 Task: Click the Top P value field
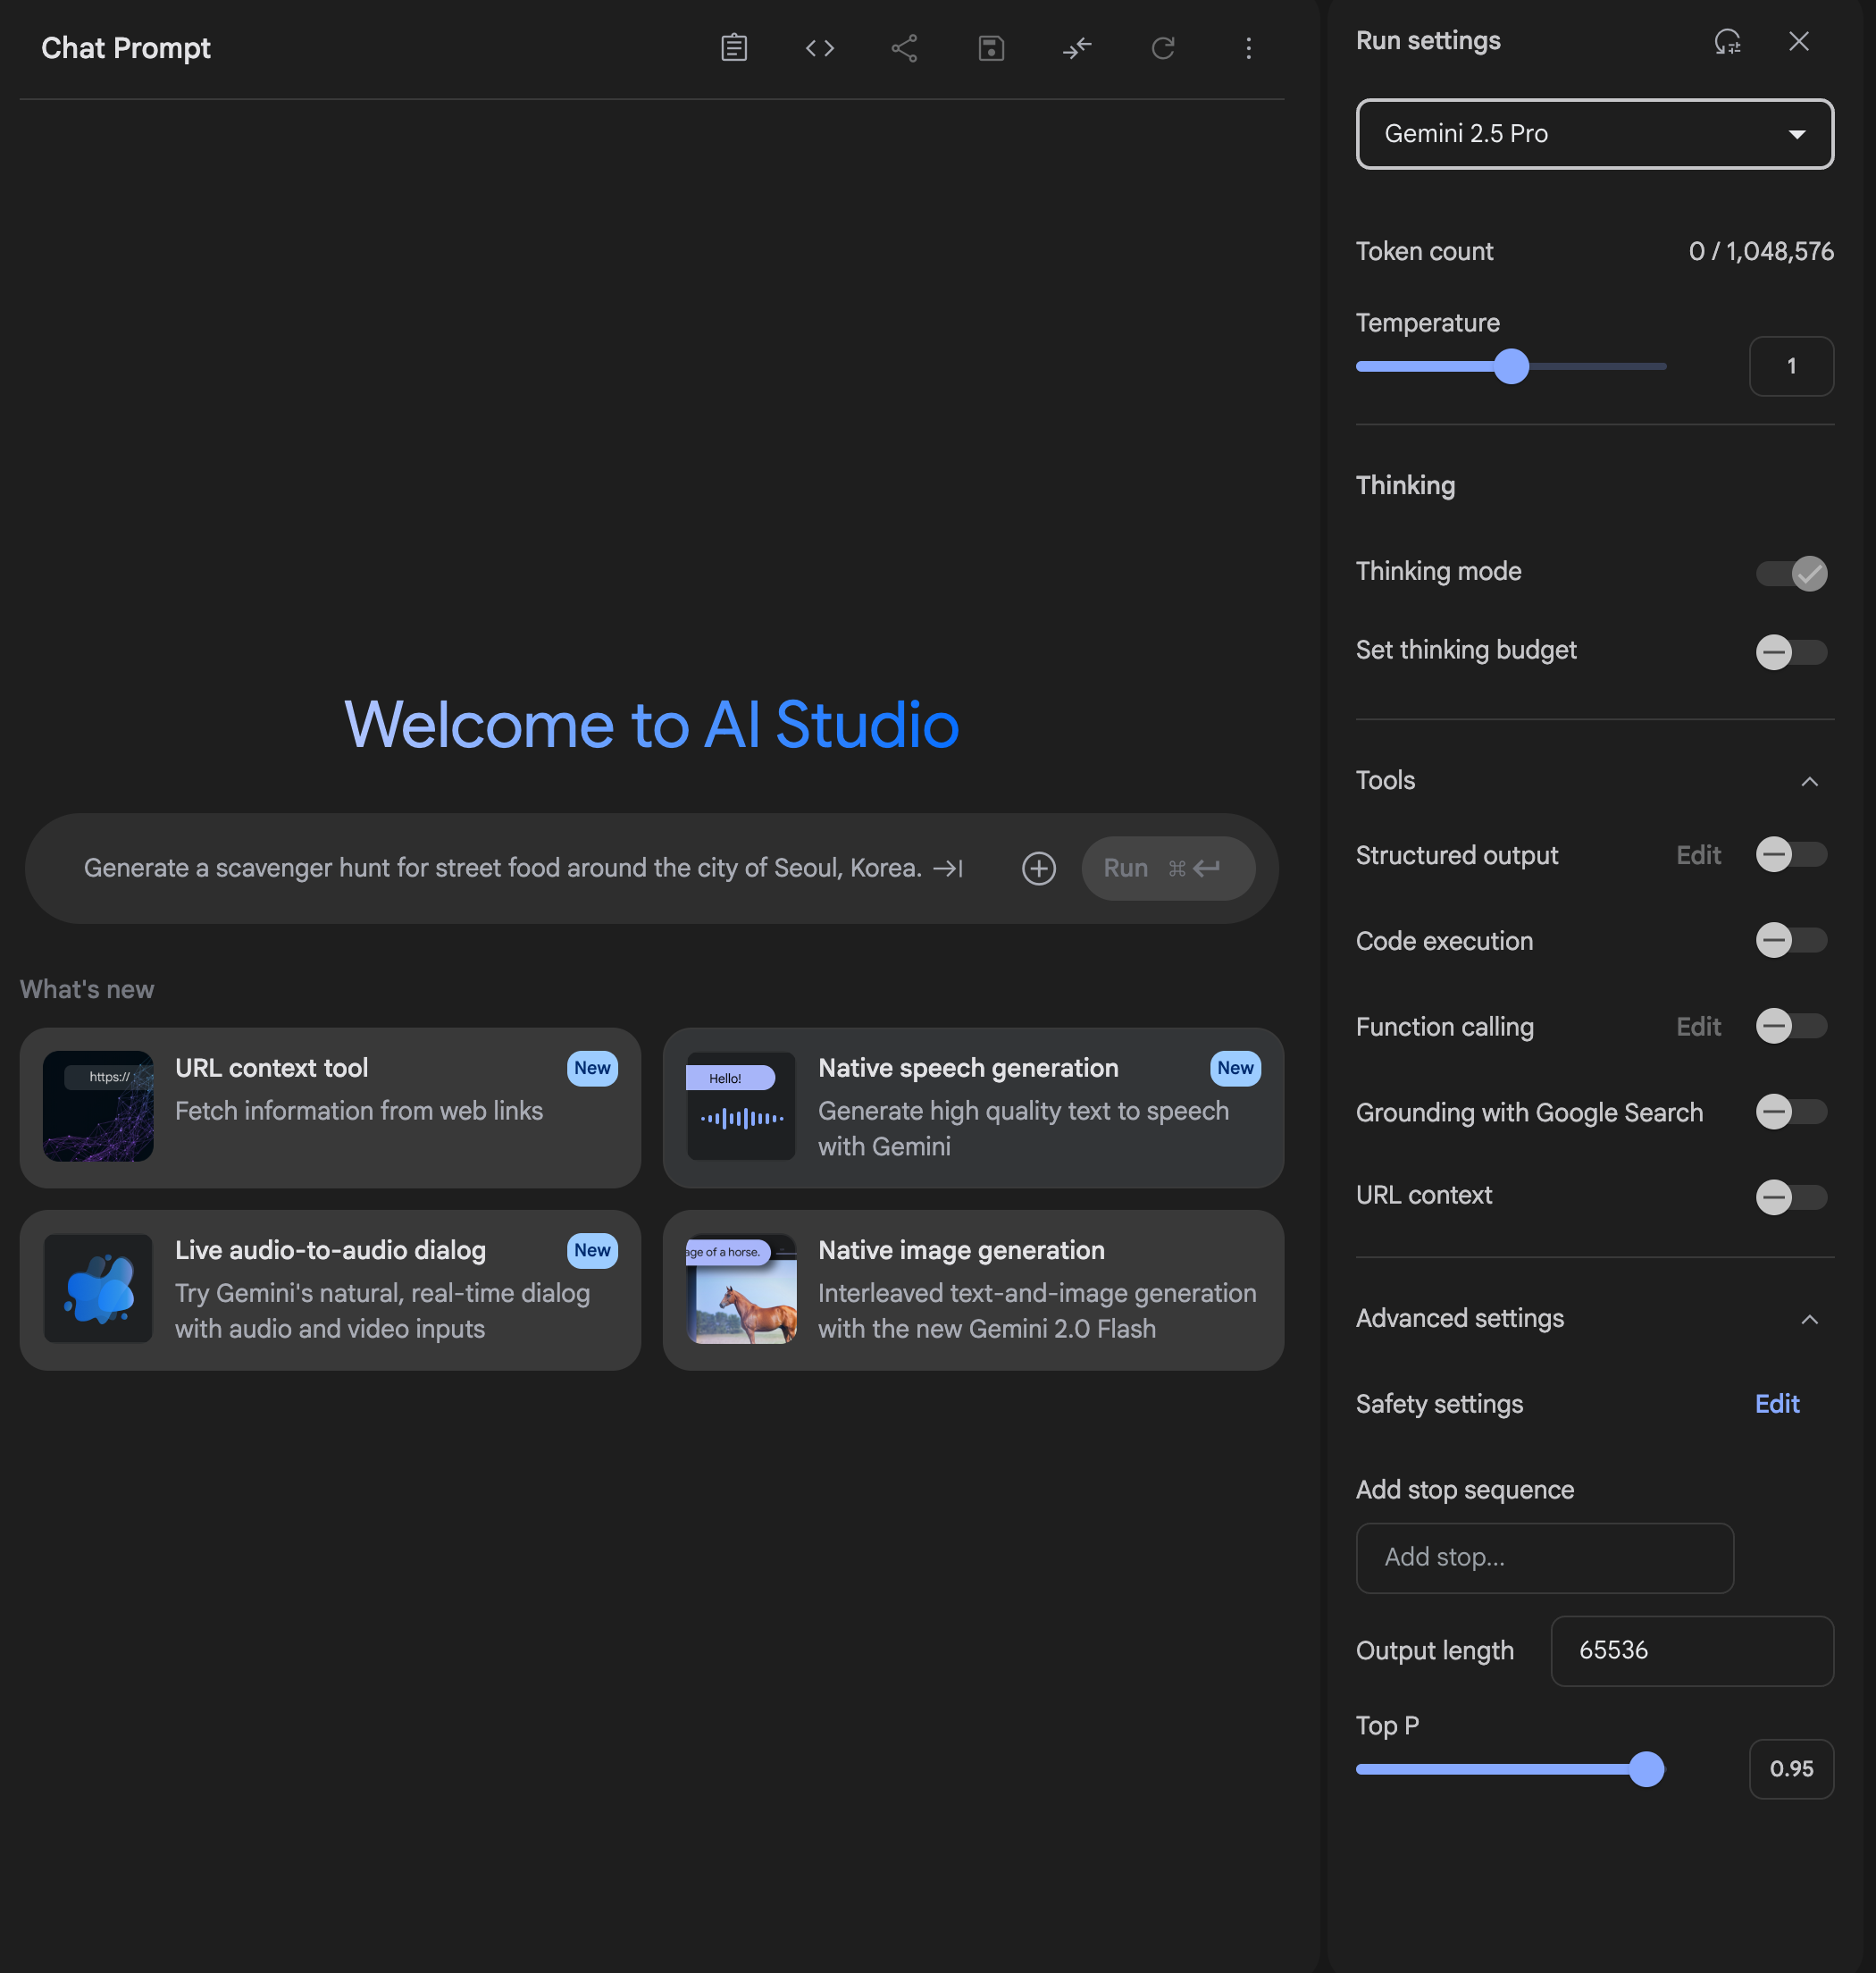tap(1791, 1769)
